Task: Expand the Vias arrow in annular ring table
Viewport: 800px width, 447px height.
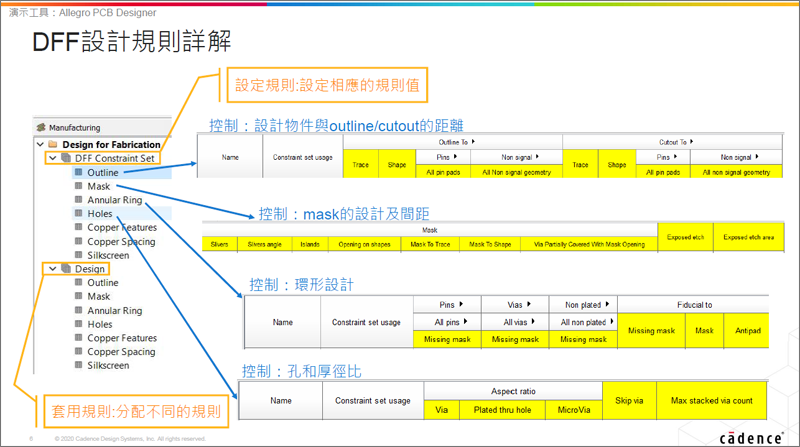Action: (x=529, y=304)
